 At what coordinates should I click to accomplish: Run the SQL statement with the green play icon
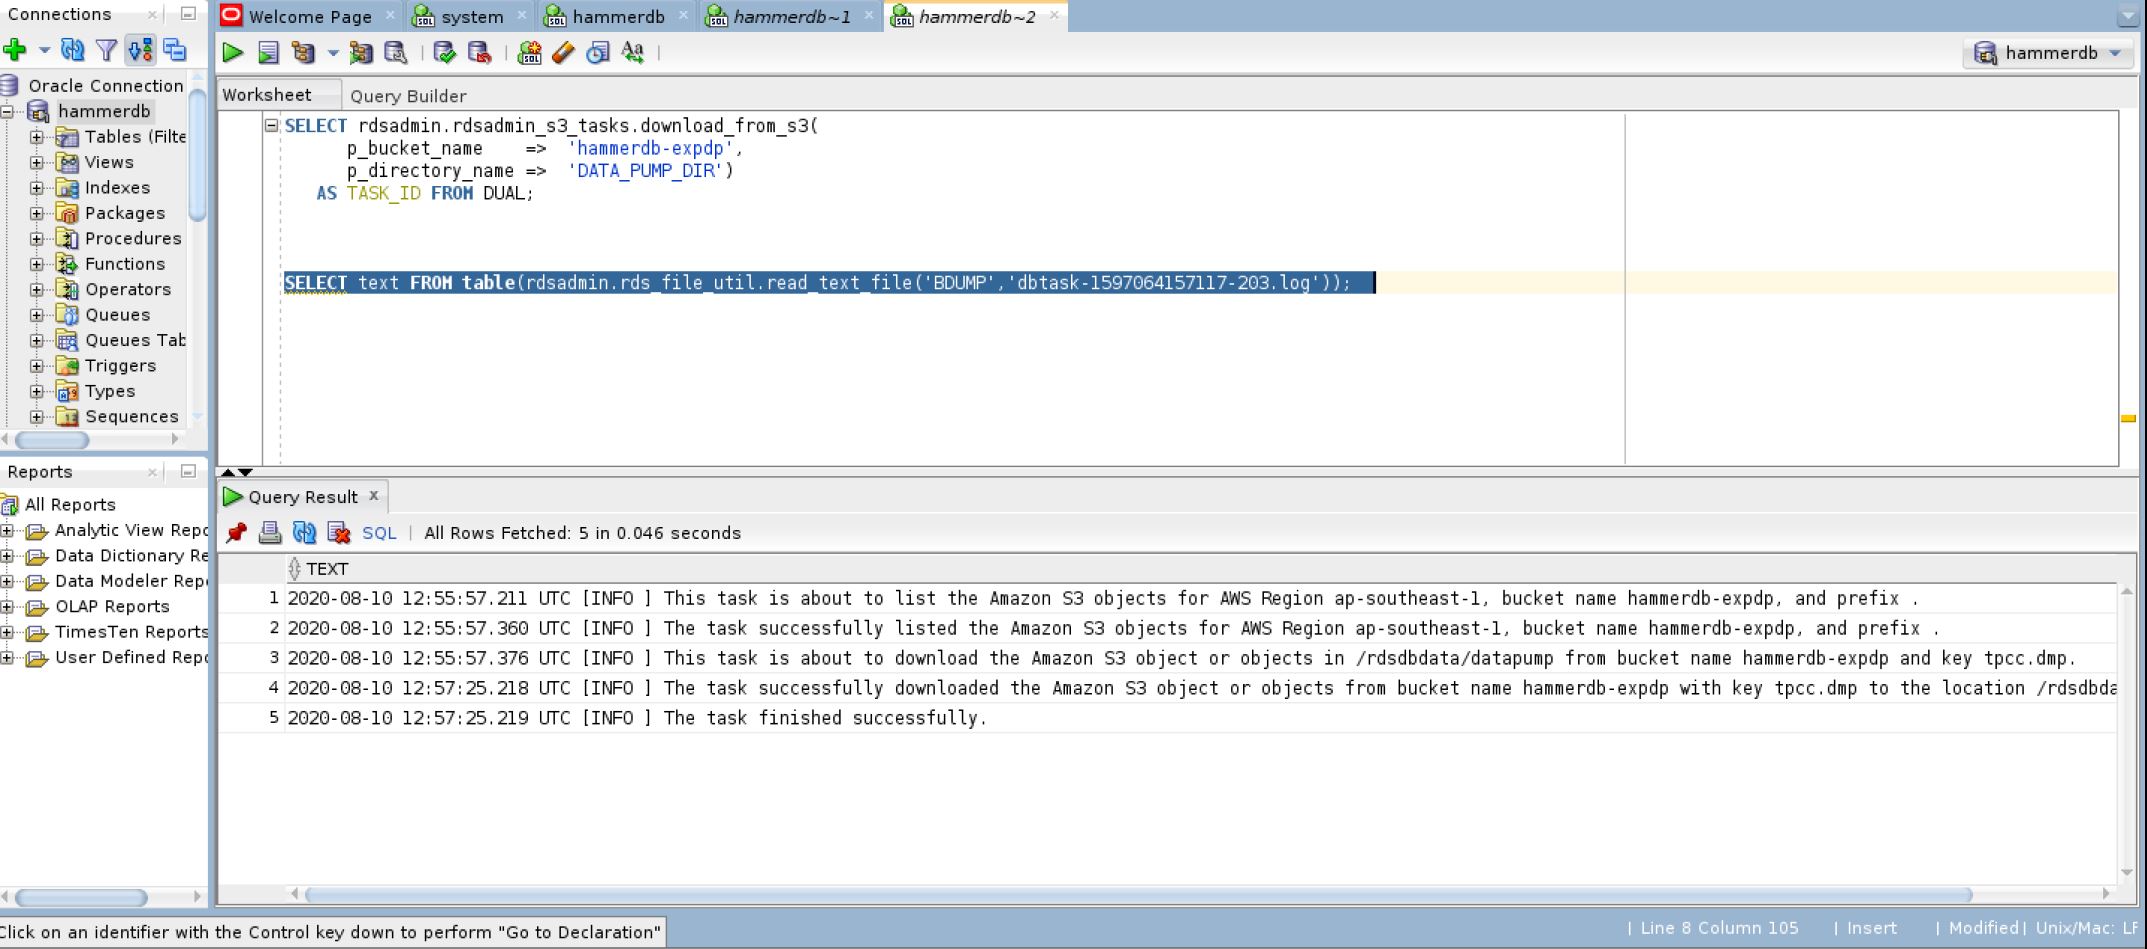[232, 53]
